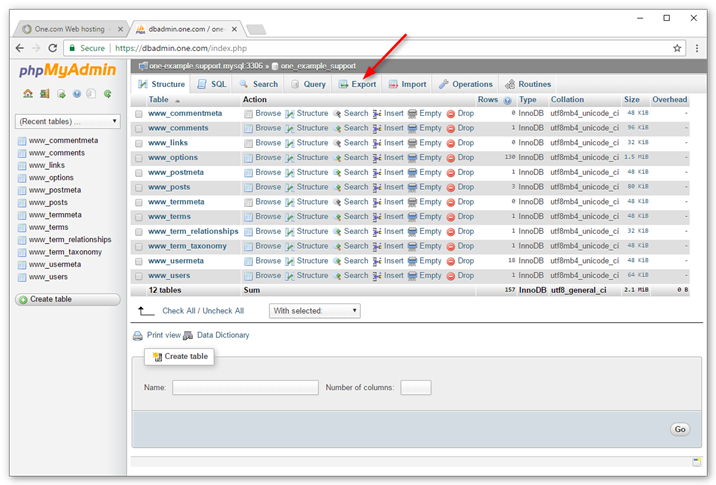Screen dimensions: 716x485
Task: Switch to One.com Web hosting browser tab
Action: pyautogui.click(x=69, y=29)
